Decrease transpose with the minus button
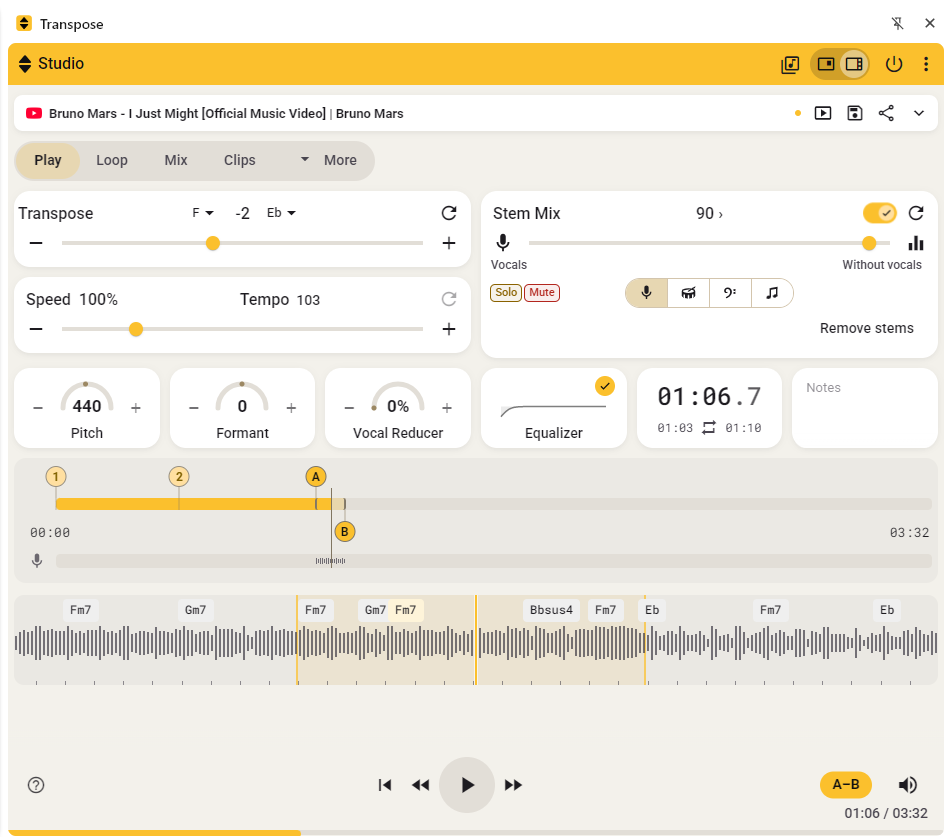Screen dimensions: 946x837 [x=36, y=243]
